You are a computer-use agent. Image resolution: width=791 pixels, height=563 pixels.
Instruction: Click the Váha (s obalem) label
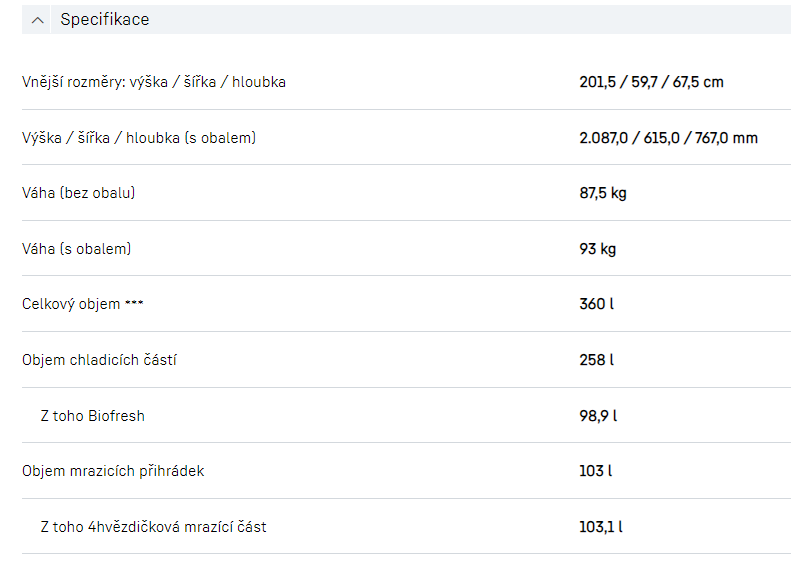point(76,249)
